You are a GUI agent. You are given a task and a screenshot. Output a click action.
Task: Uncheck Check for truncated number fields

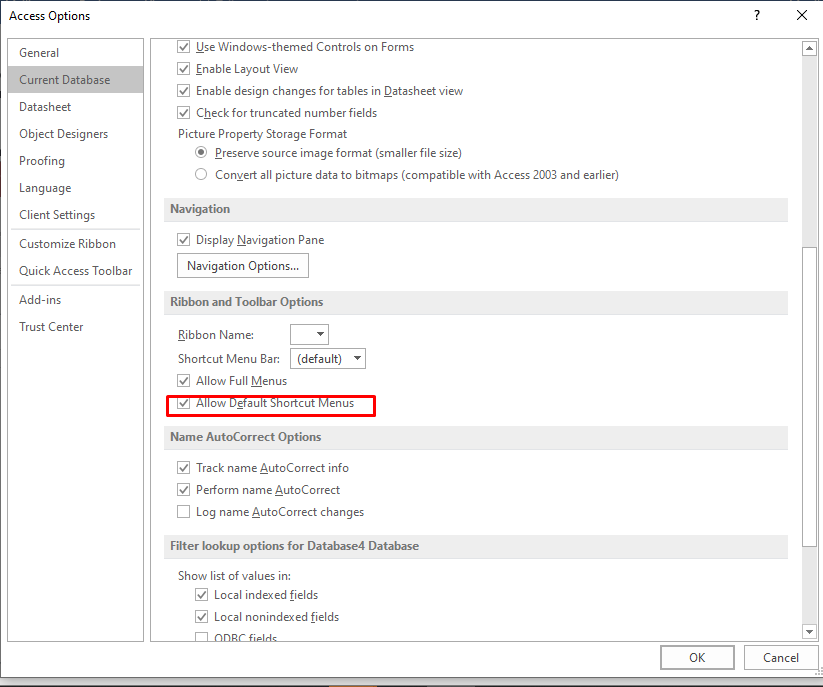pyautogui.click(x=183, y=113)
